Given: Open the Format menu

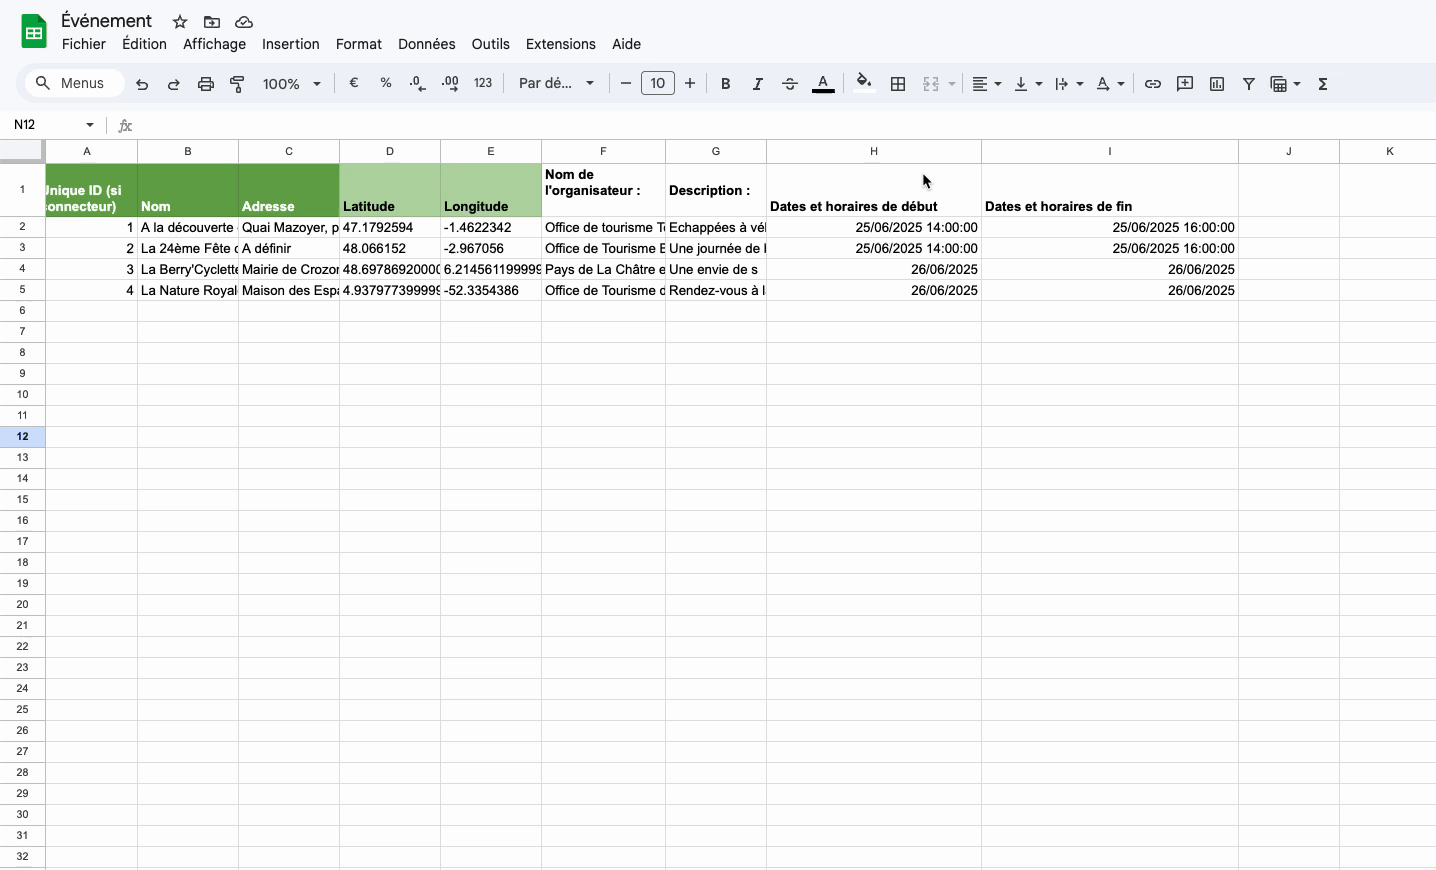Looking at the screenshot, I should 359,44.
